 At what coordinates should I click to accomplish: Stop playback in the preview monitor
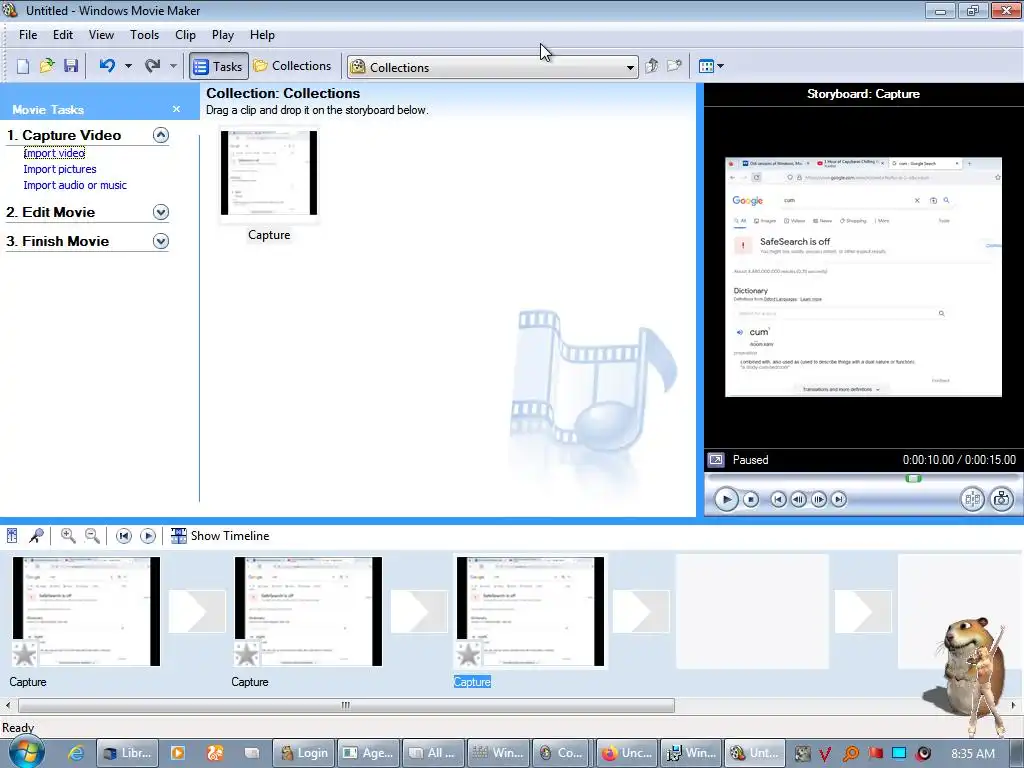[x=751, y=500]
